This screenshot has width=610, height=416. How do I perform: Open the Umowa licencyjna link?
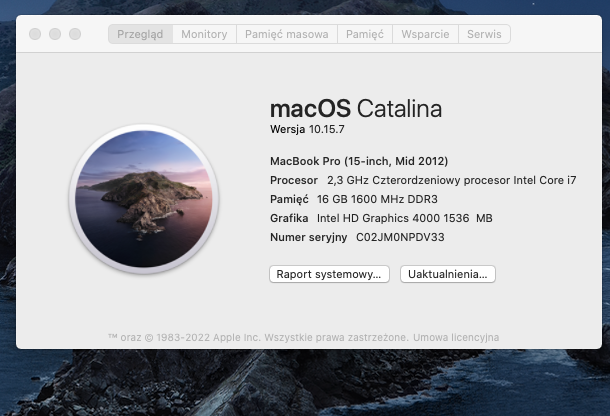click(456, 337)
